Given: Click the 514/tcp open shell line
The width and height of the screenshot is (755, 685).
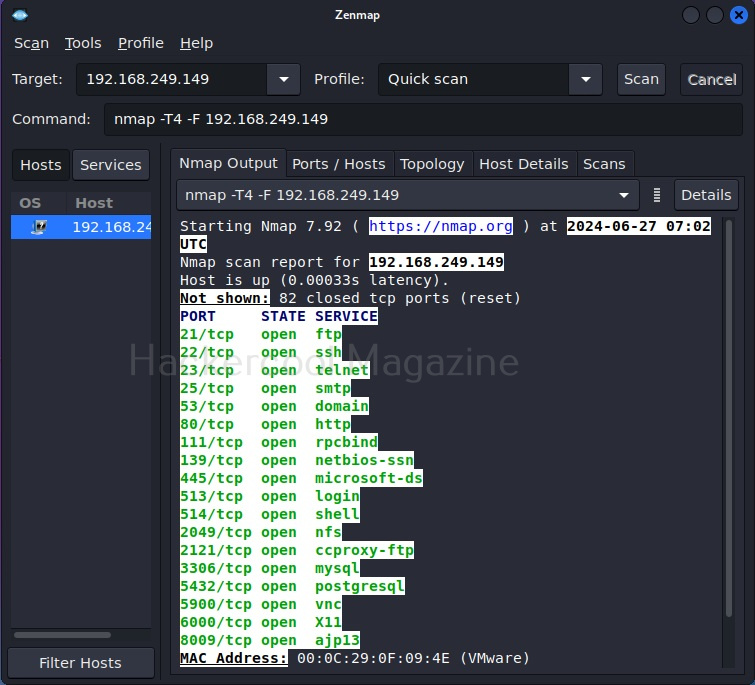Looking at the screenshot, I should [270, 515].
